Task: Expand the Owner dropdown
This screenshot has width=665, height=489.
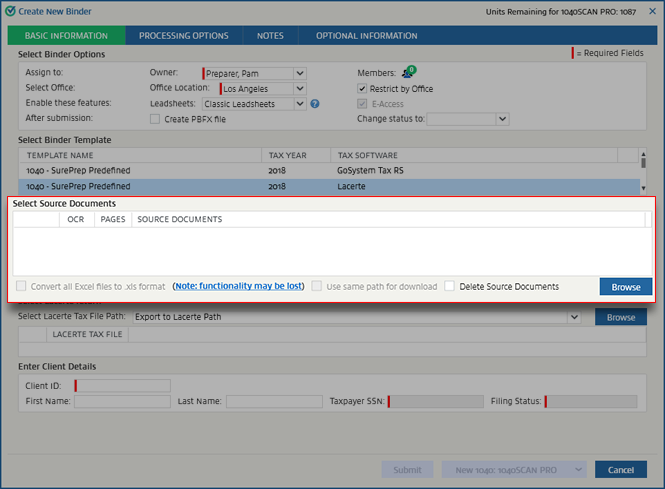Action: pos(300,73)
